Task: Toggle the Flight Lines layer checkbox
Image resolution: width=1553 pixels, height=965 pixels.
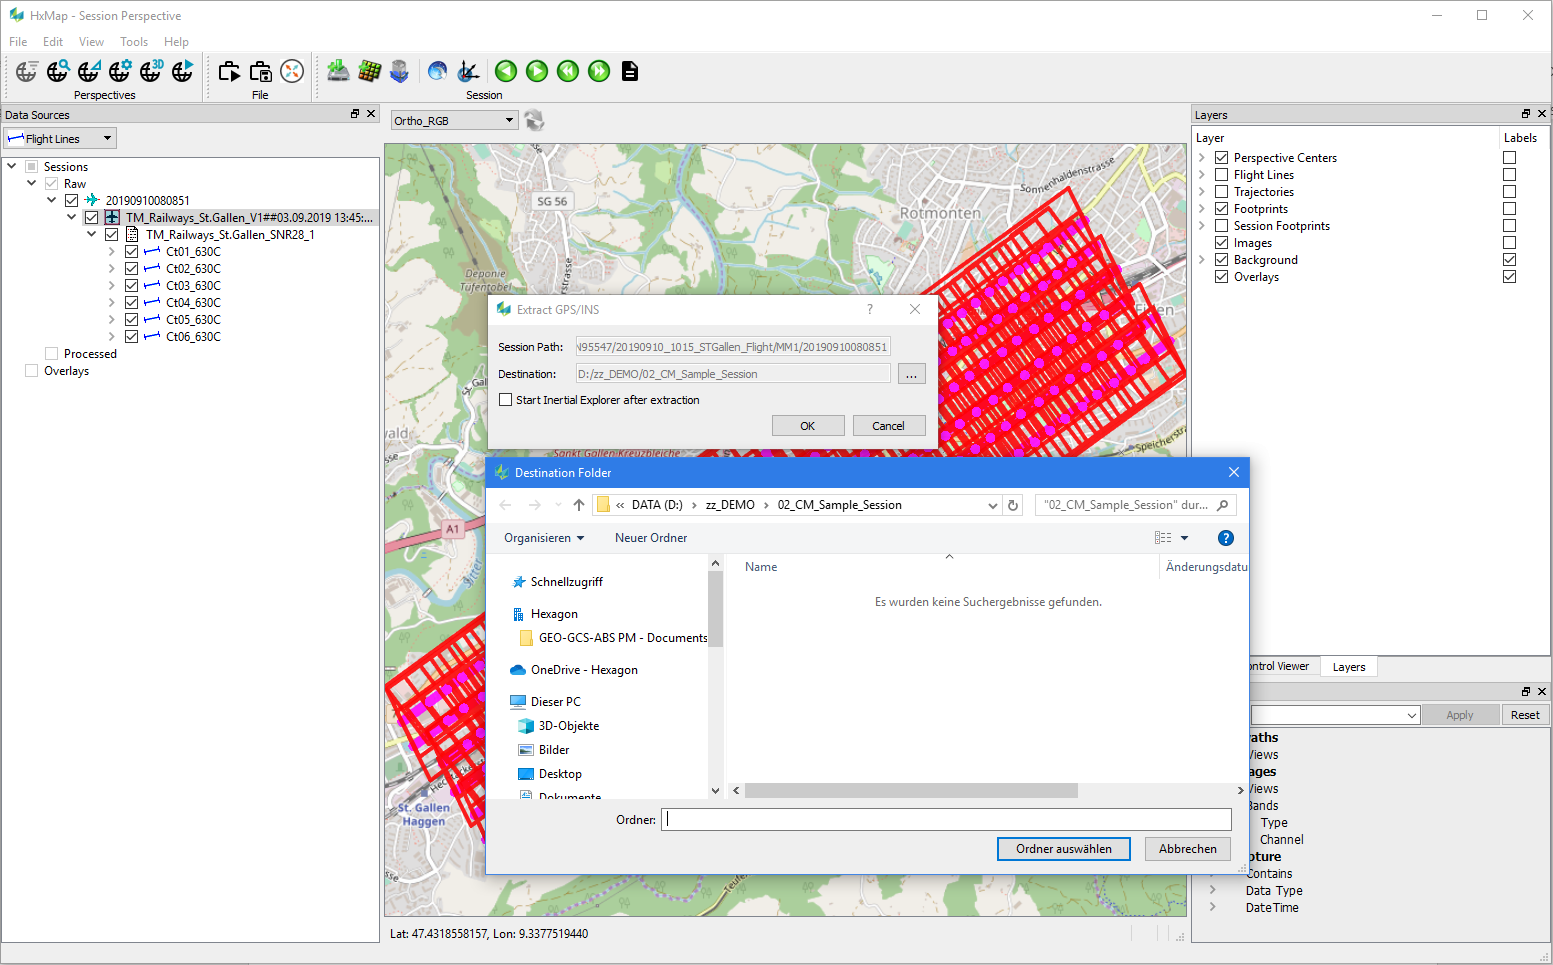Action: point(1221,175)
